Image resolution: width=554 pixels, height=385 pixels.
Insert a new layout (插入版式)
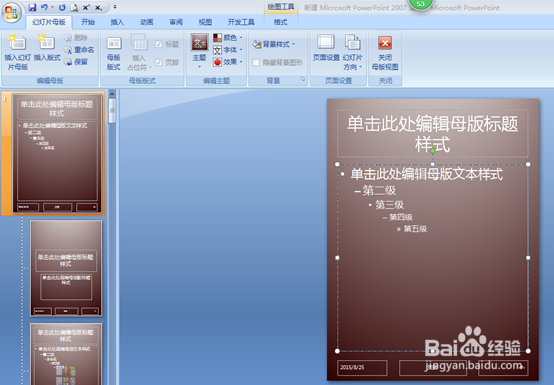(x=47, y=48)
